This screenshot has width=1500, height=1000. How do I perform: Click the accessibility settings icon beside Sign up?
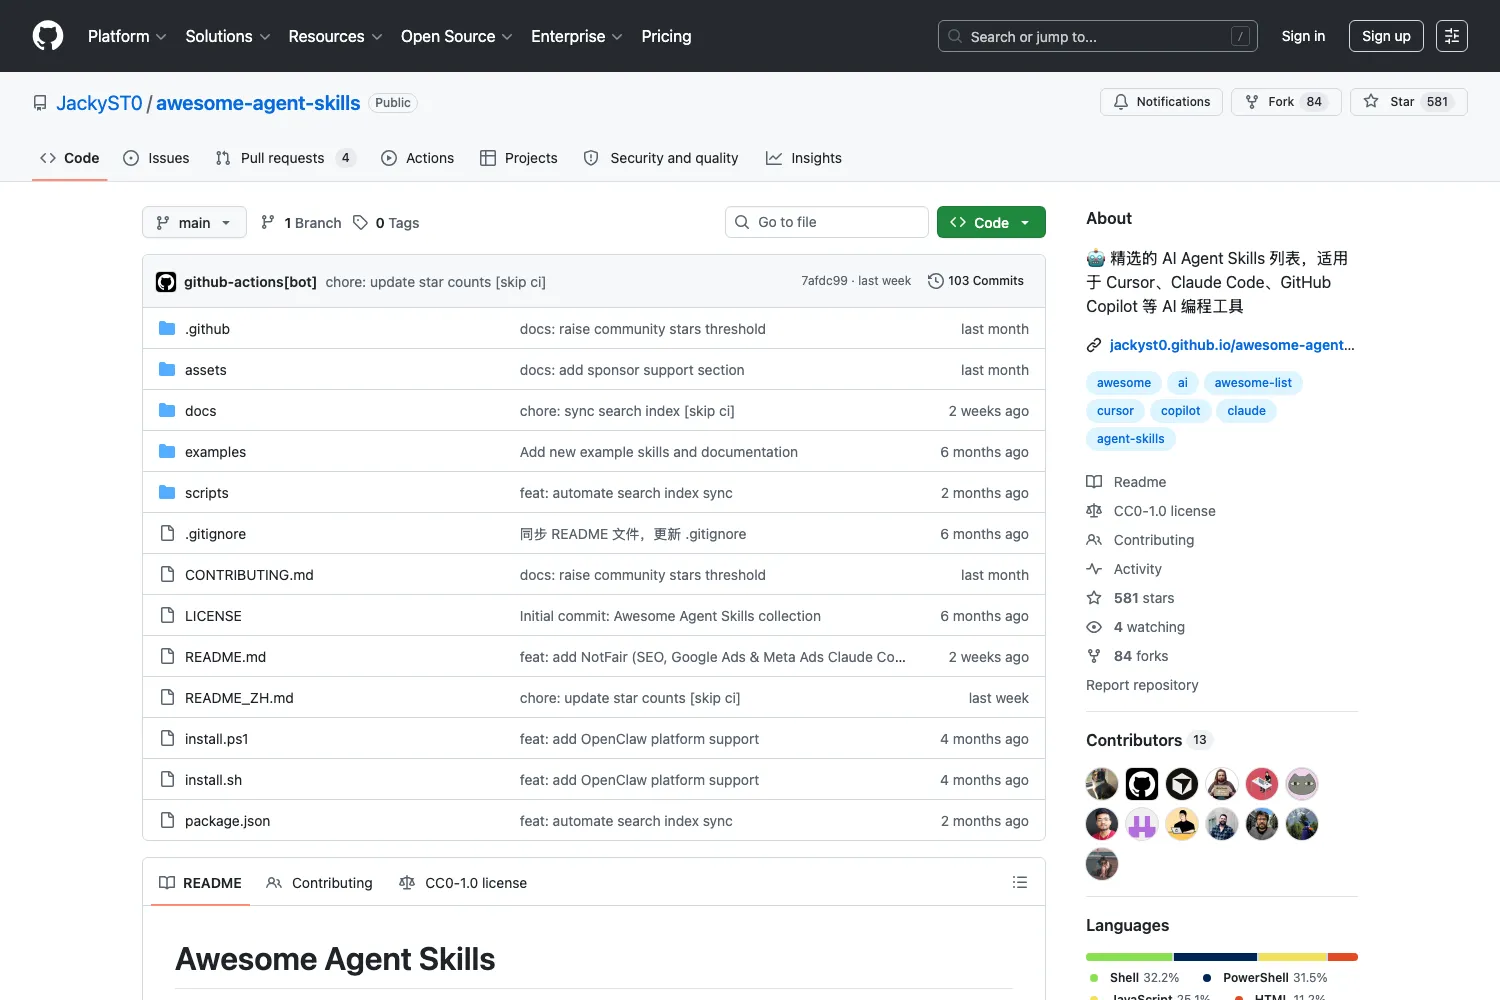tap(1452, 36)
